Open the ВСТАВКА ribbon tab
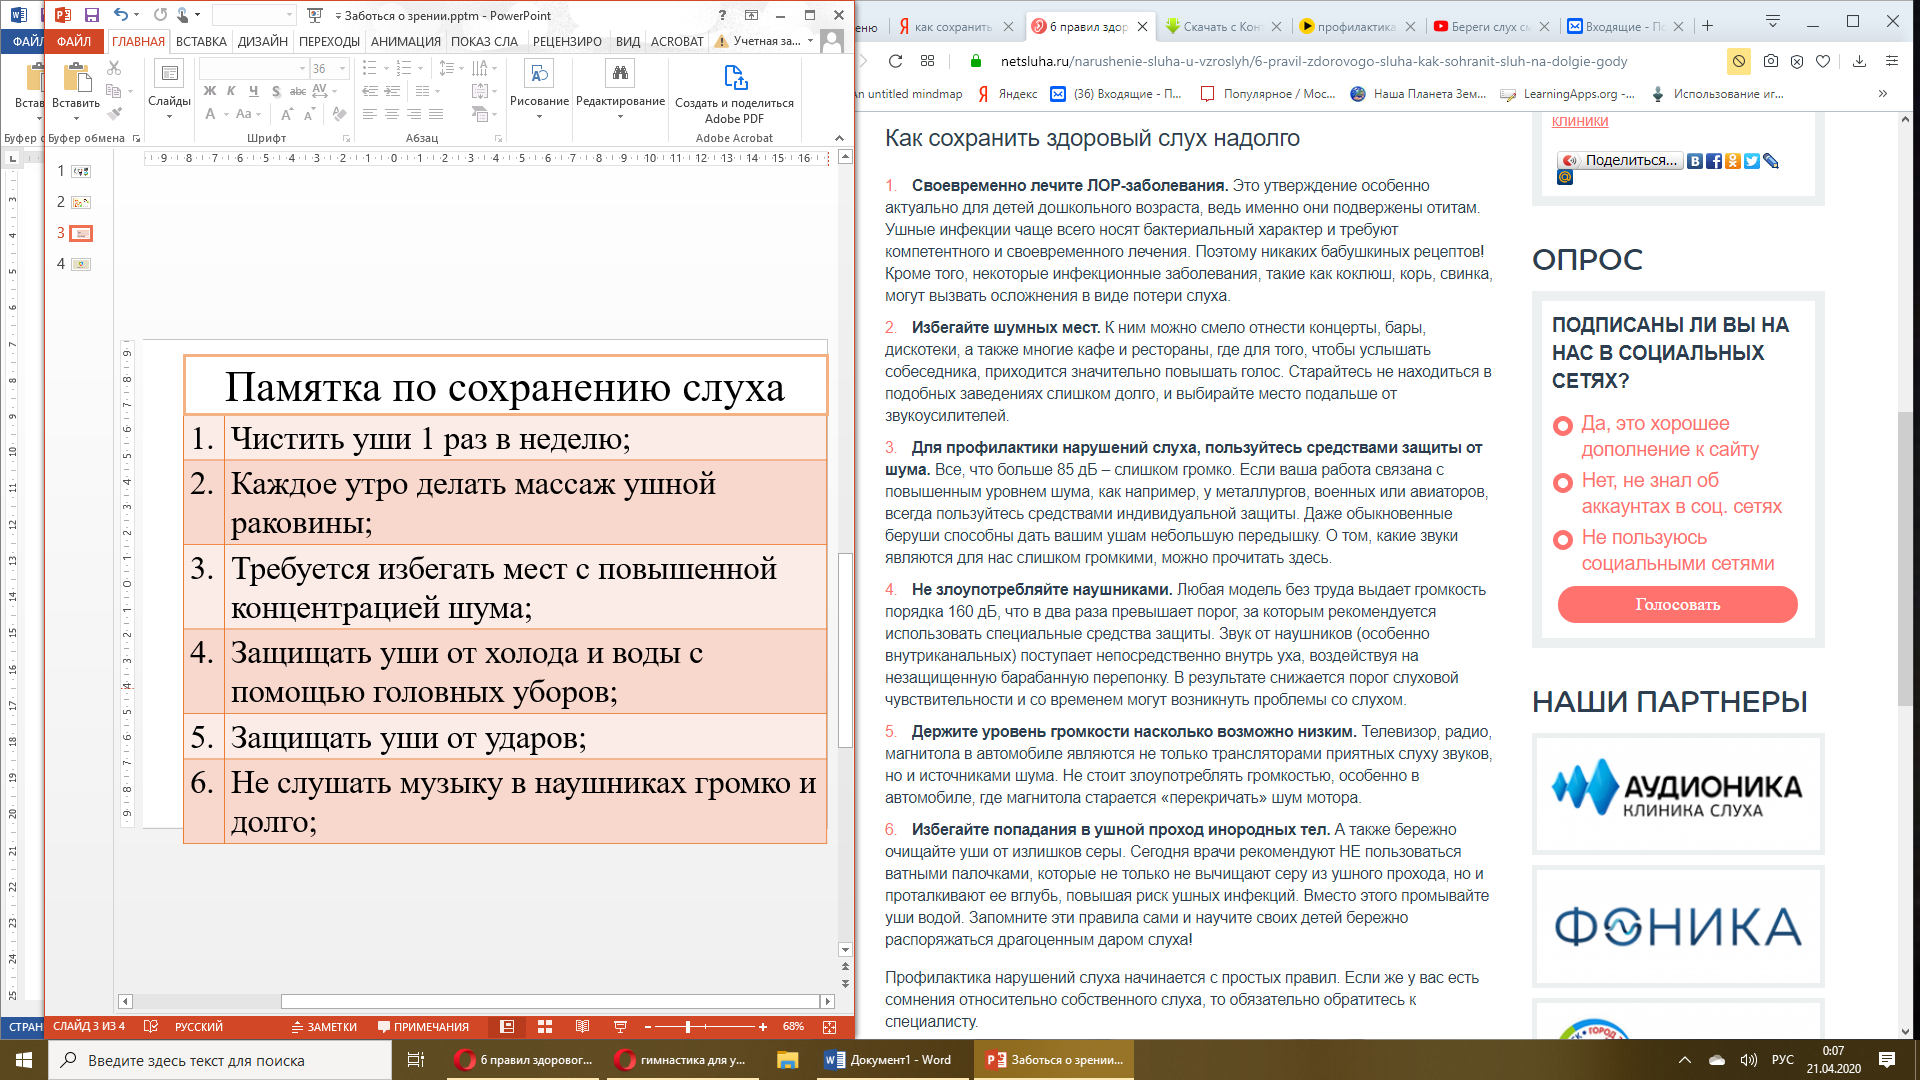The width and height of the screenshot is (1920, 1080). 201,41
